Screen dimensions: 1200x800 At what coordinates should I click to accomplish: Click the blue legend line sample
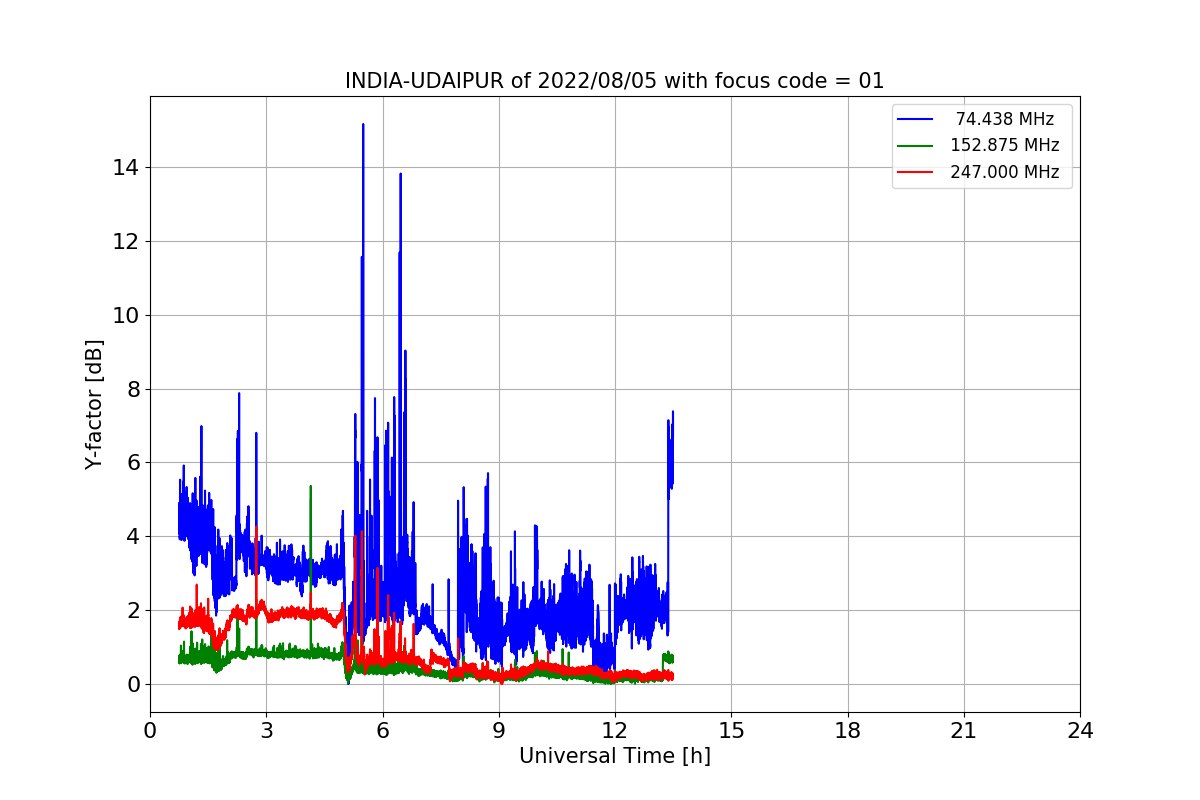[x=915, y=119]
